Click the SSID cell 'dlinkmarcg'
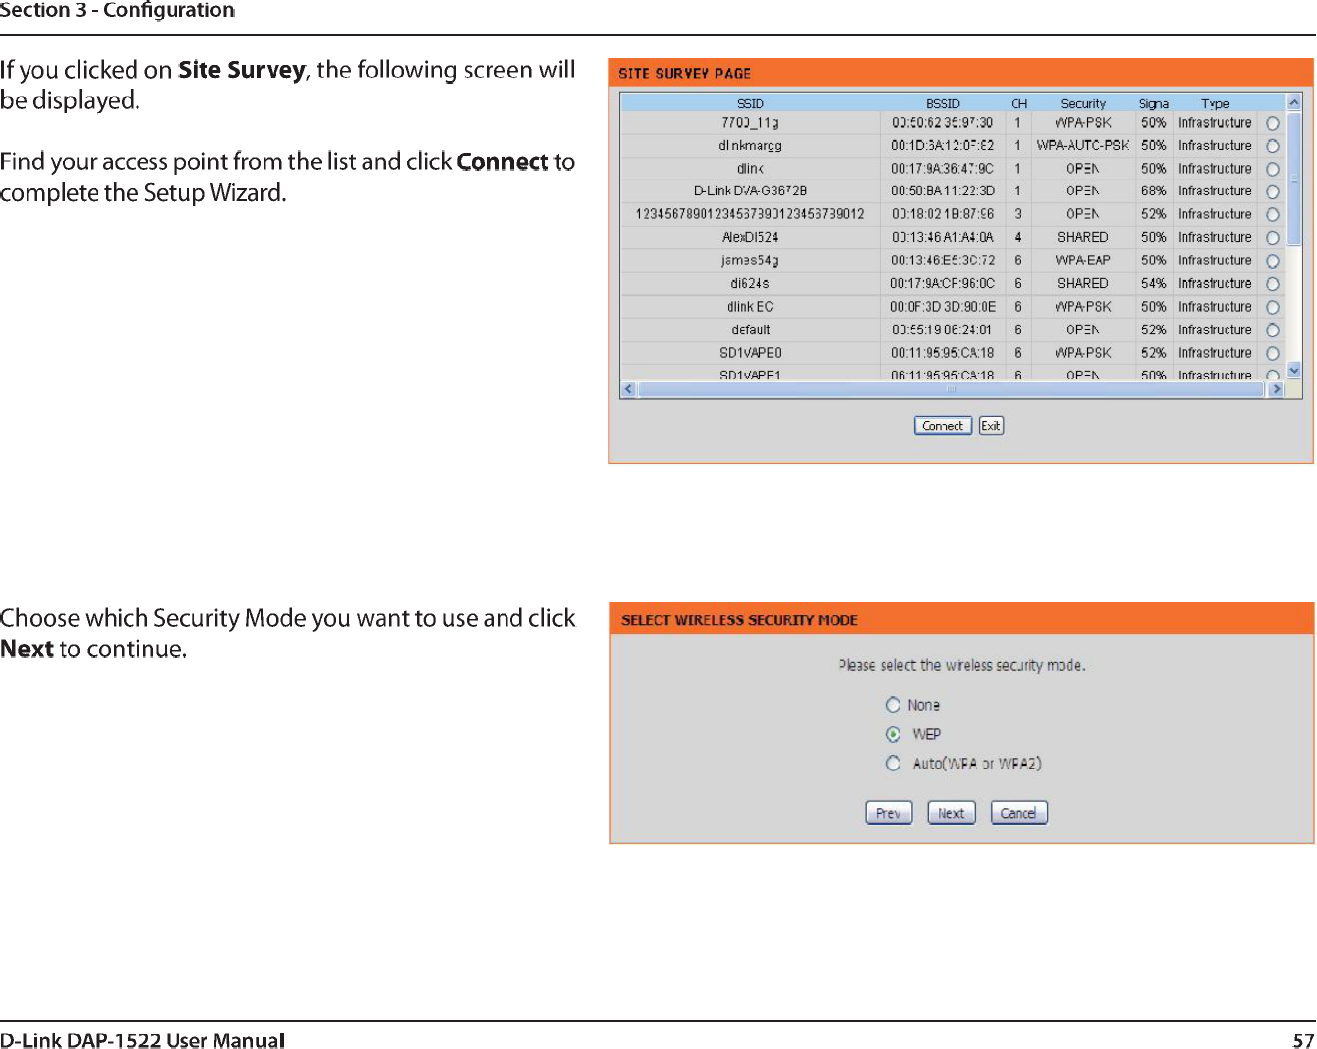1317x1049 pixels. pyautogui.click(x=750, y=146)
